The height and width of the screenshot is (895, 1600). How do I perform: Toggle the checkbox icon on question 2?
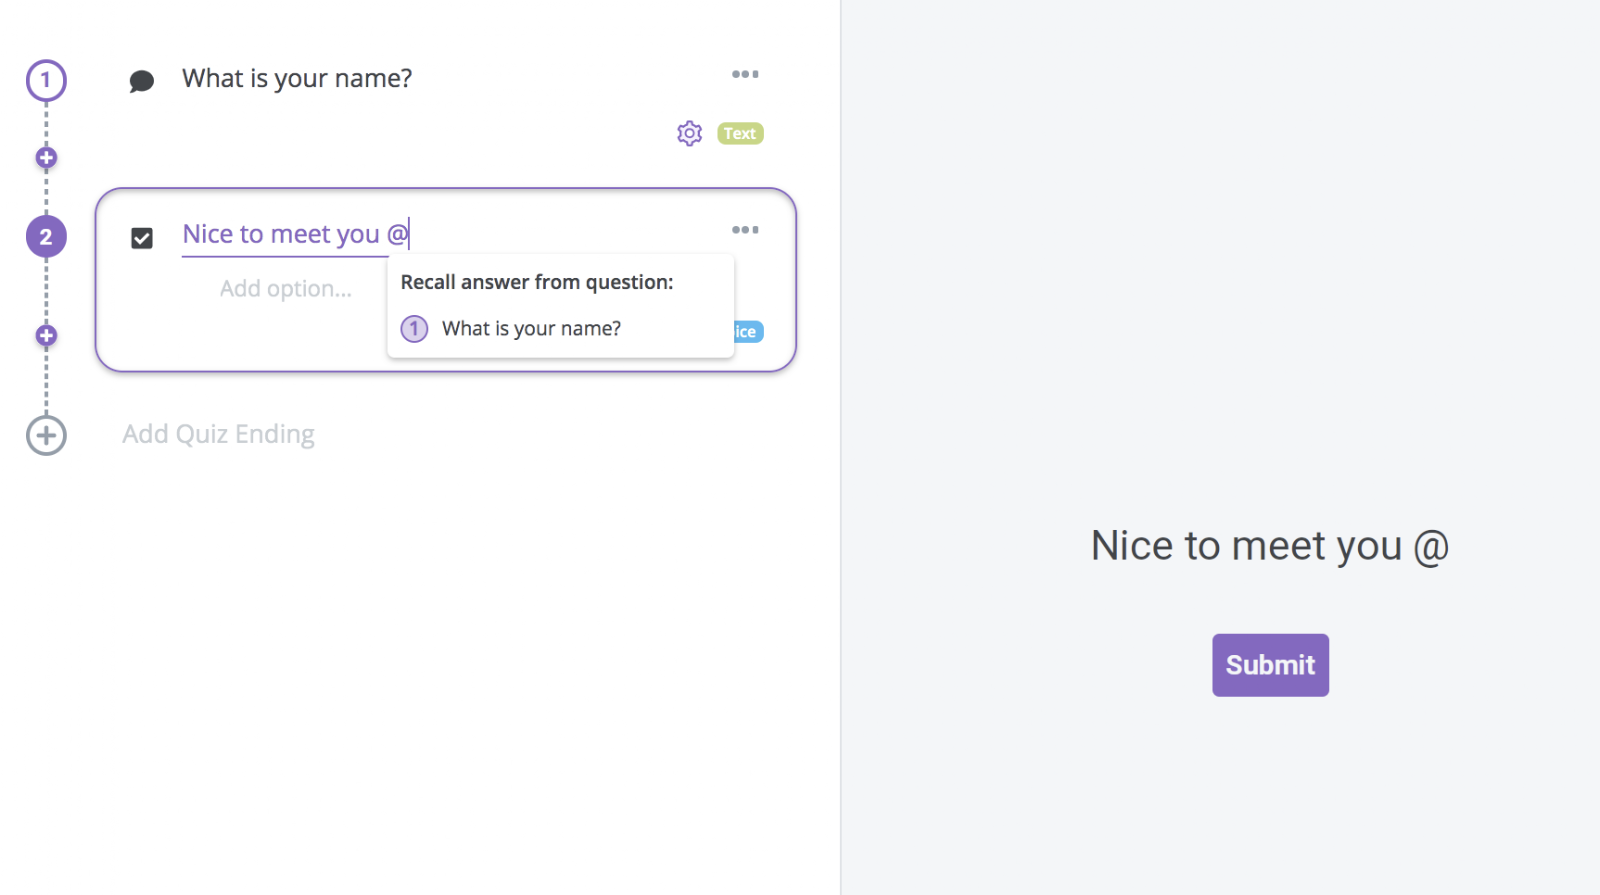tap(142, 238)
